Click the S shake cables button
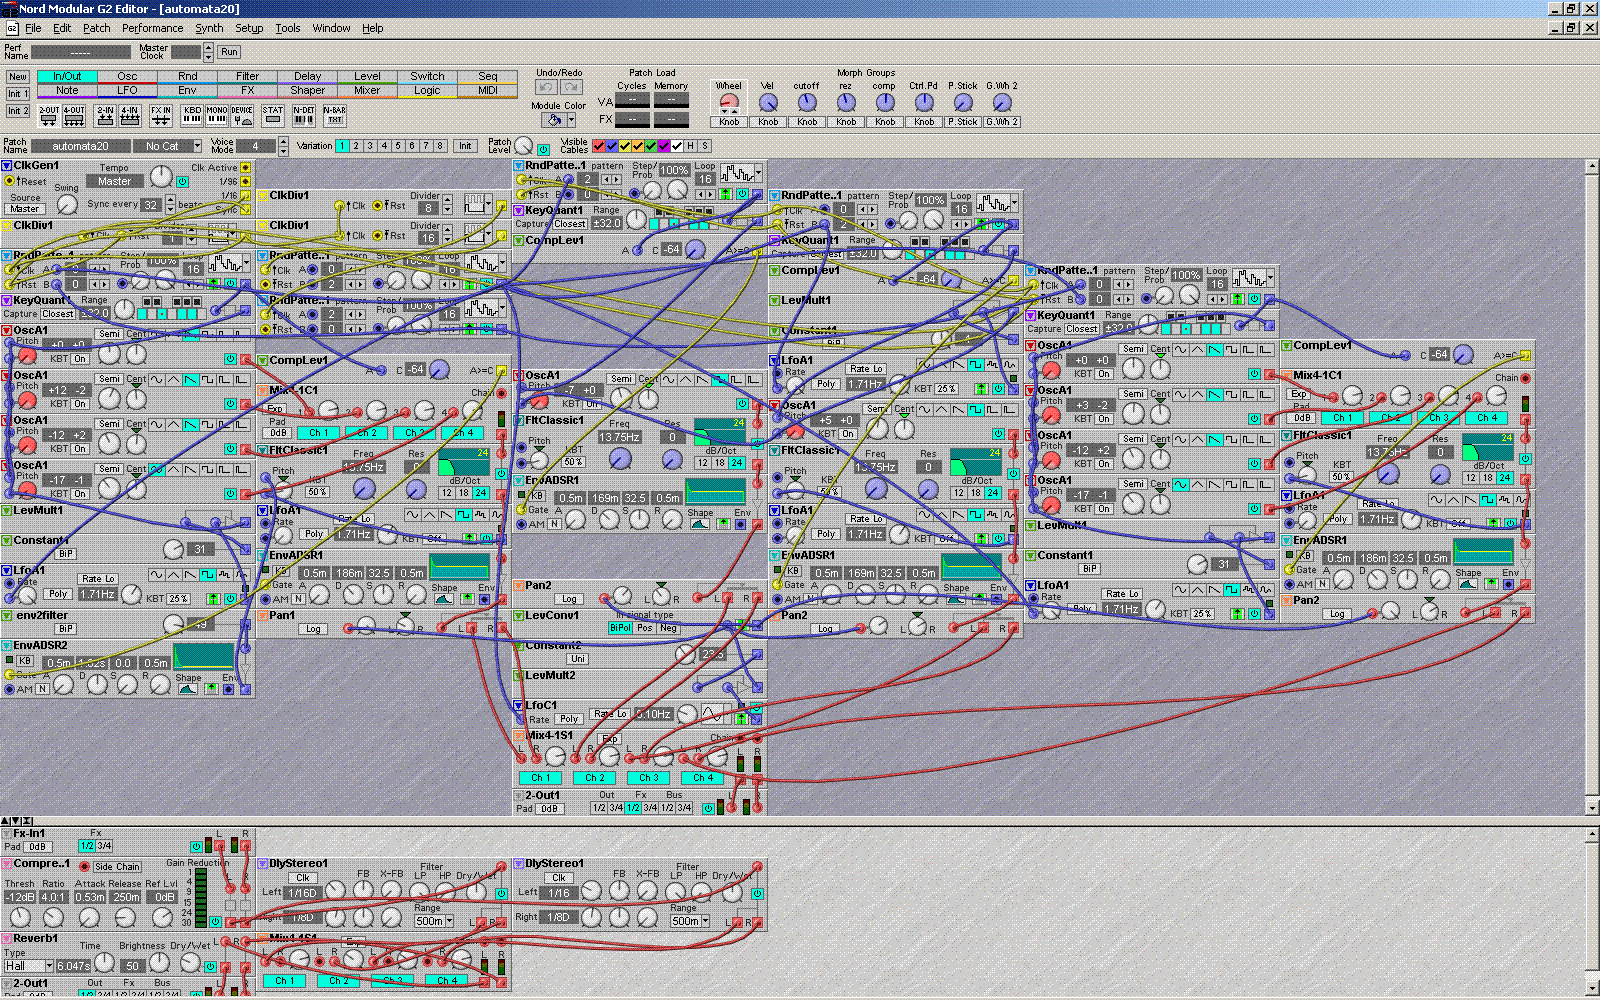Screen dimensions: 1600x1000 click(704, 146)
